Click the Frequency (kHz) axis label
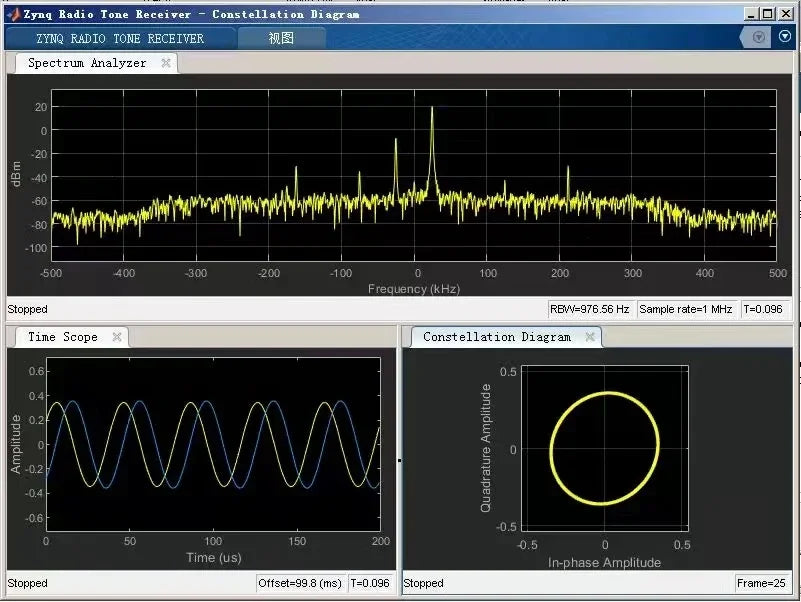Image resolution: width=801 pixels, height=602 pixels. click(x=414, y=289)
